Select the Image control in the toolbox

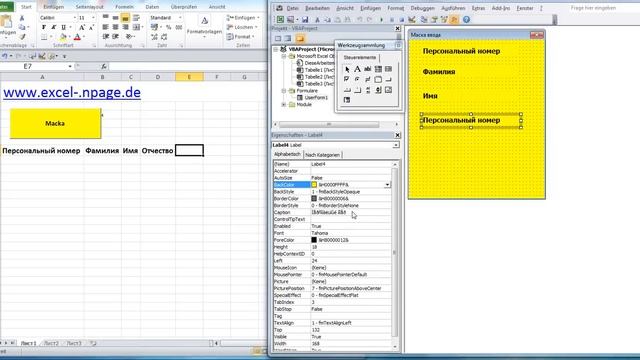coord(388,90)
